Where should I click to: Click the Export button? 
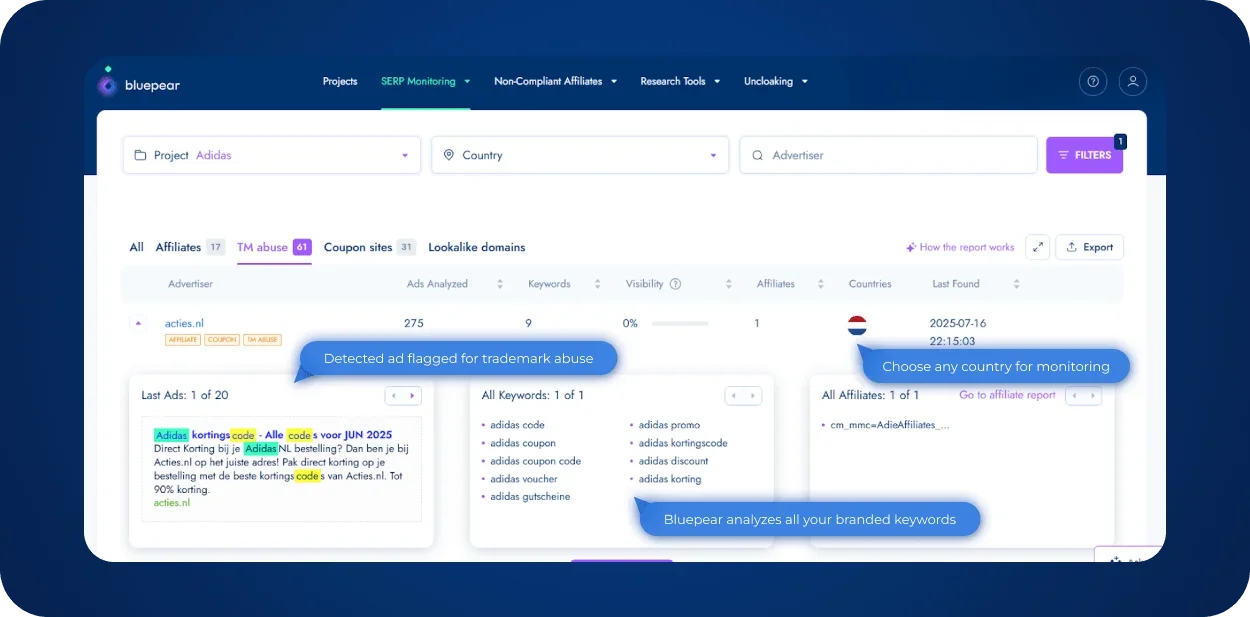tap(1089, 247)
